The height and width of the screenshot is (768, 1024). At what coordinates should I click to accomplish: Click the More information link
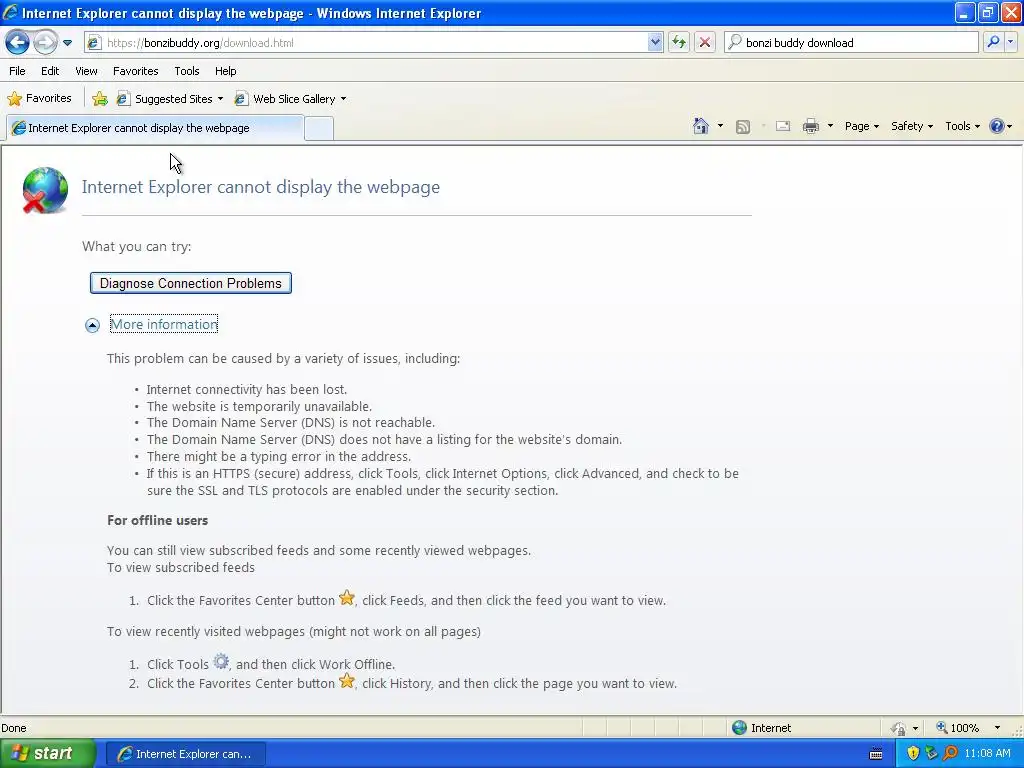(164, 325)
